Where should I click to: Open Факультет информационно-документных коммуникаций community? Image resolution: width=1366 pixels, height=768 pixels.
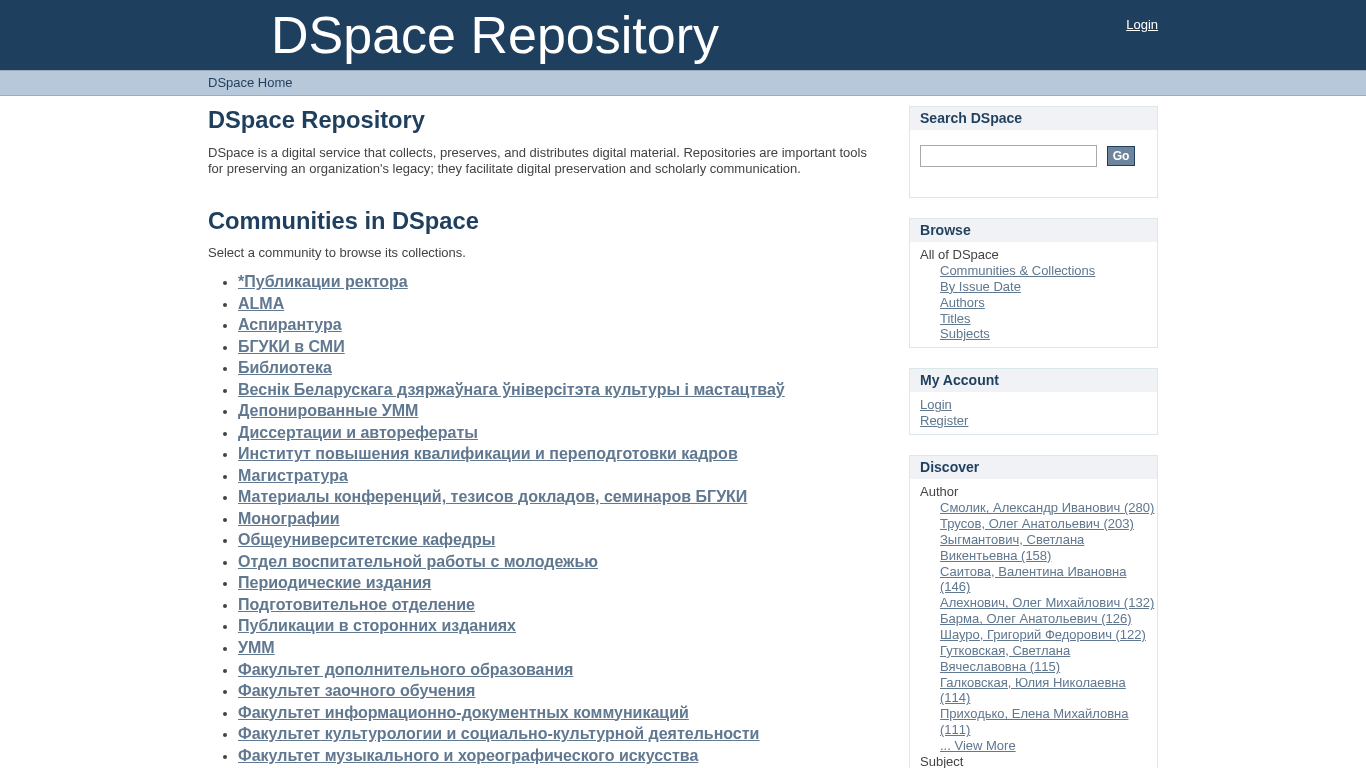click(463, 713)
